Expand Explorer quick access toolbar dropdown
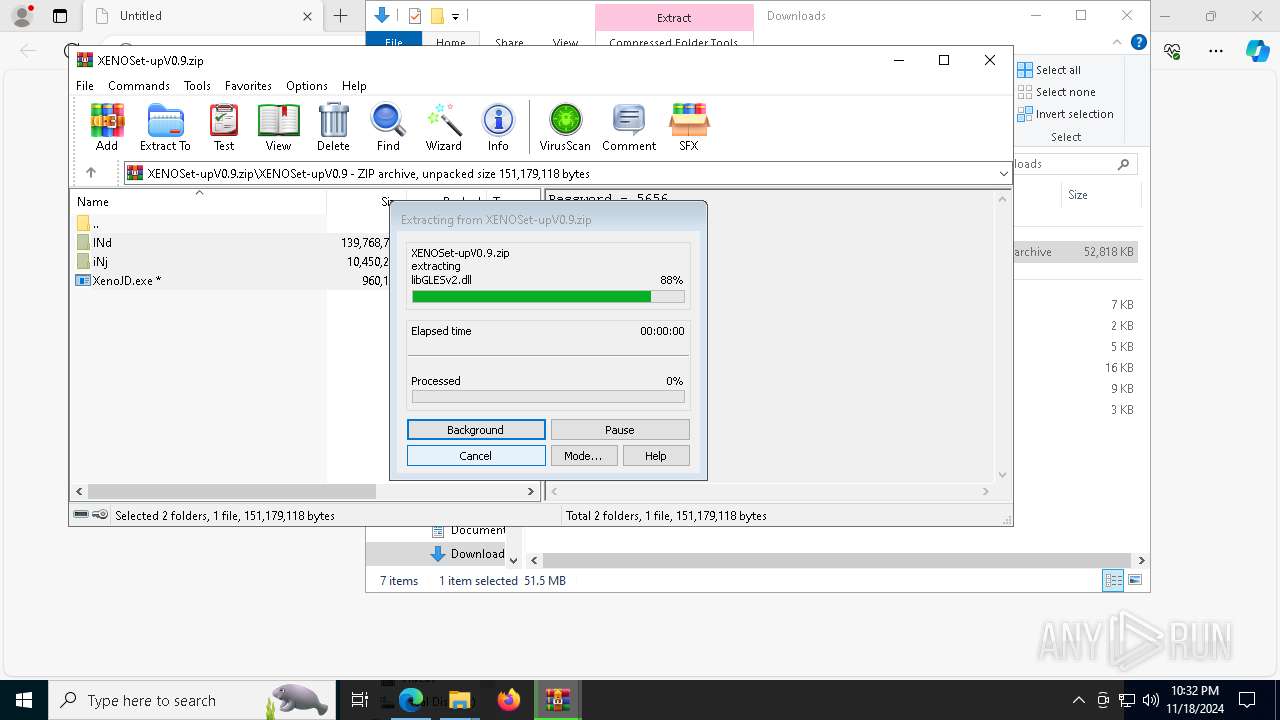The image size is (1280, 720). click(456, 16)
